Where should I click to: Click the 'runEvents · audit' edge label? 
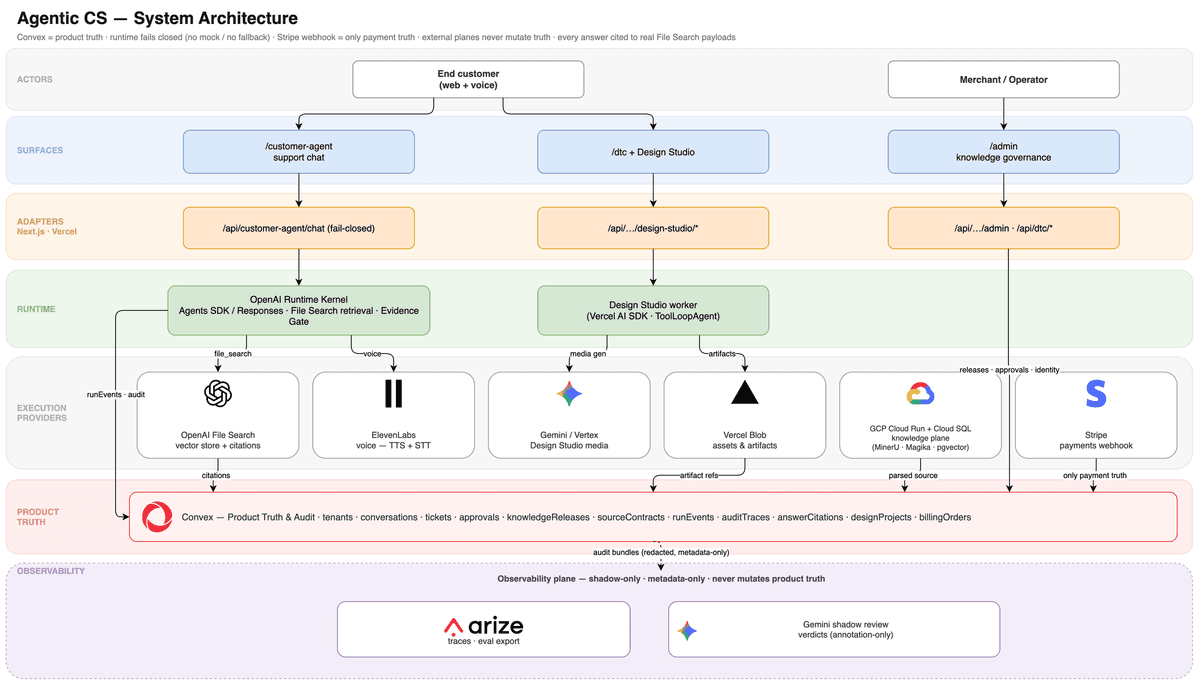(116, 394)
